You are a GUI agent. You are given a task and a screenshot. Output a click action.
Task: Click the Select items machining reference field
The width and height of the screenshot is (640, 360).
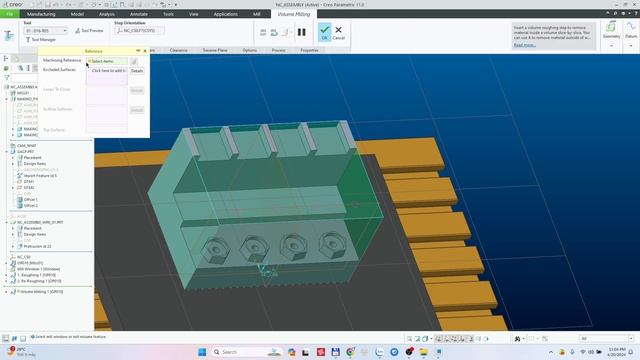[x=107, y=61]
